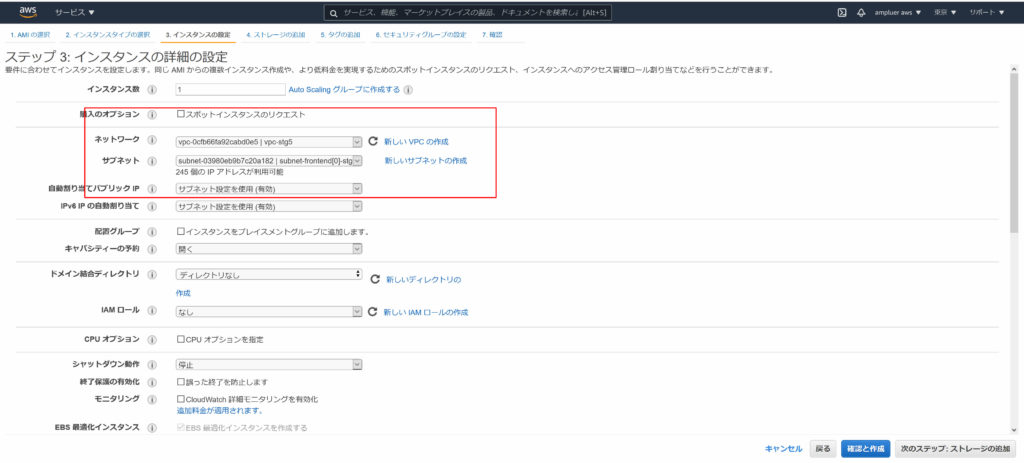This screenshot has height=463, width=1024.
Task: Click info icon next to インスタンス数
Action: click(152, 89)
